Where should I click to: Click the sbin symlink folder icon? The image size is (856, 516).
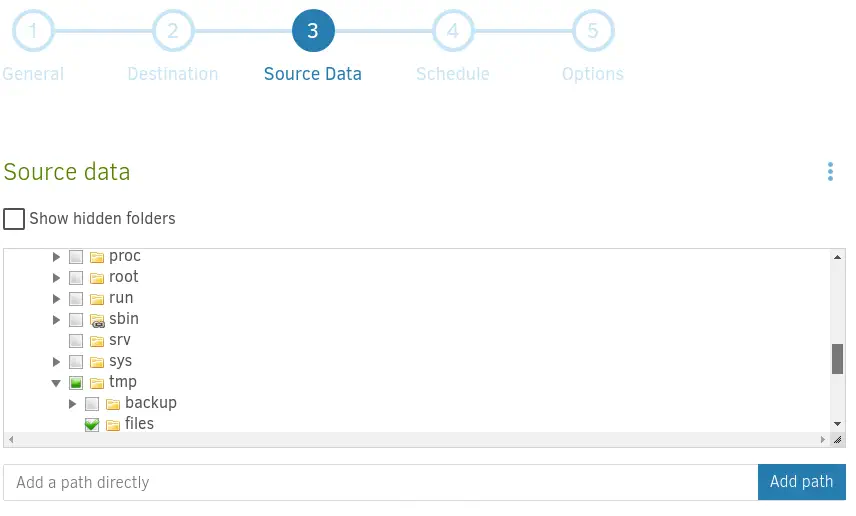point(97,320)
